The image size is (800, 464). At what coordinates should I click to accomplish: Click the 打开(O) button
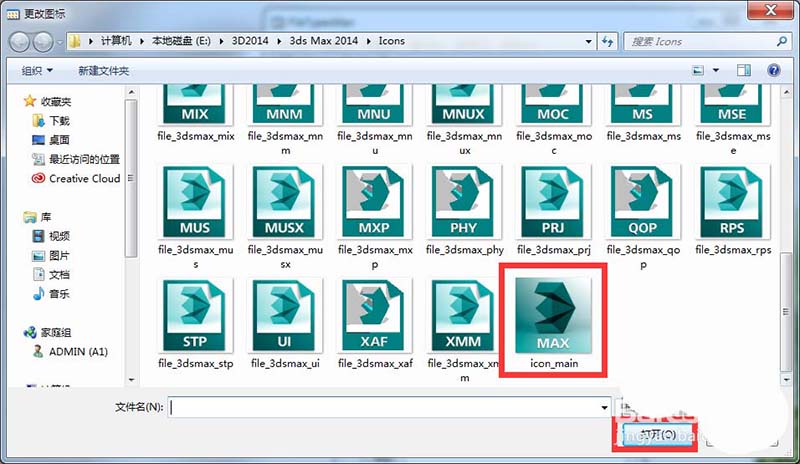(658, 435)
